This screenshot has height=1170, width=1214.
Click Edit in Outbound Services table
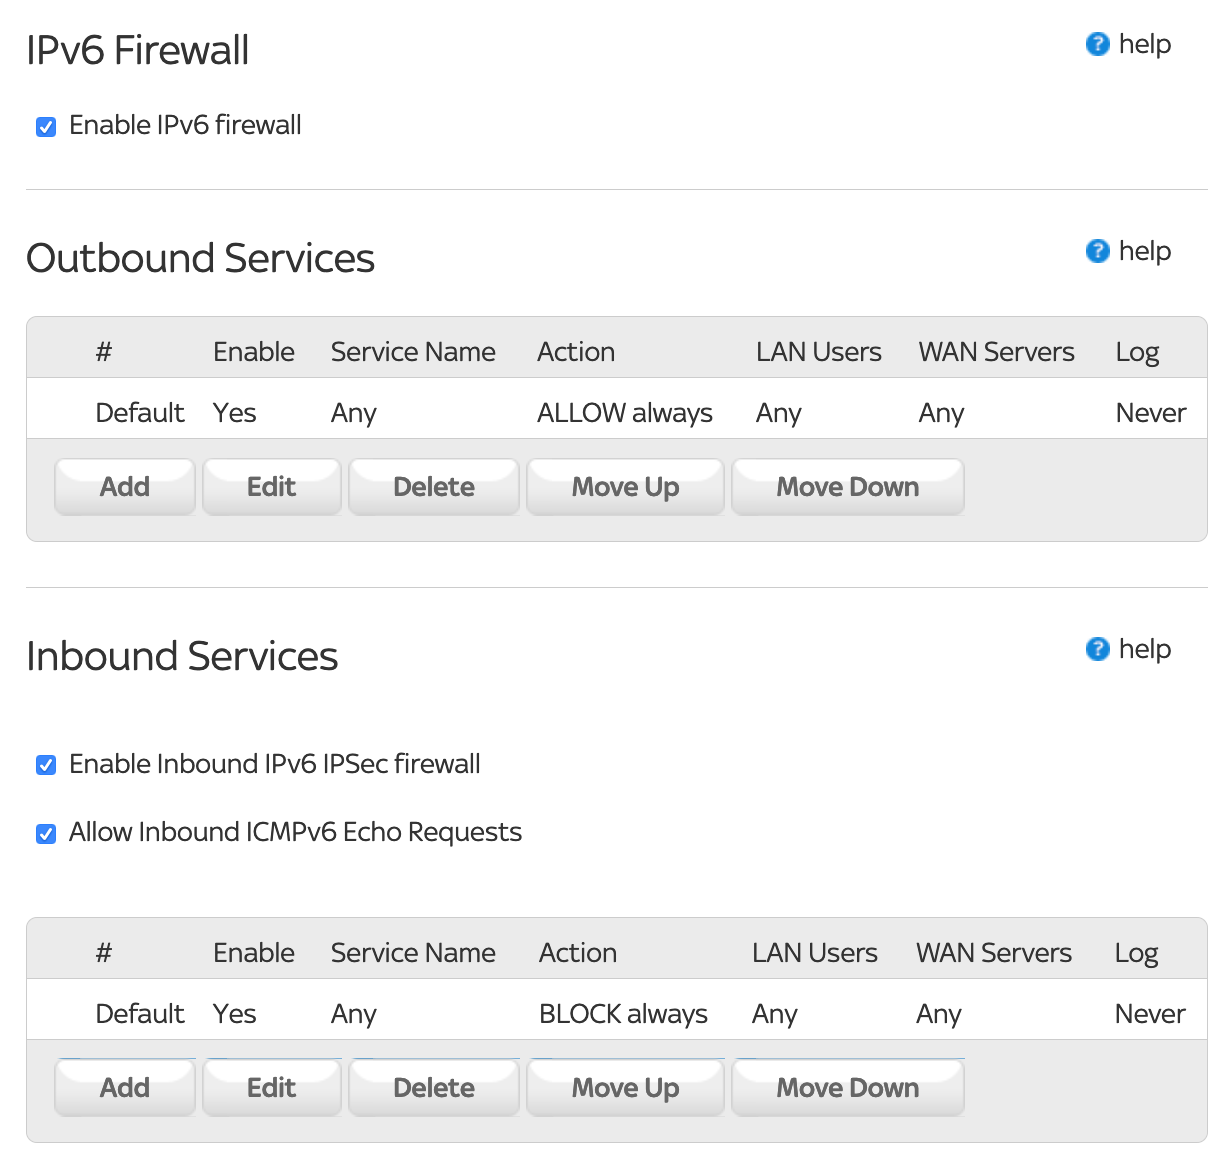(x=271, y=487)
